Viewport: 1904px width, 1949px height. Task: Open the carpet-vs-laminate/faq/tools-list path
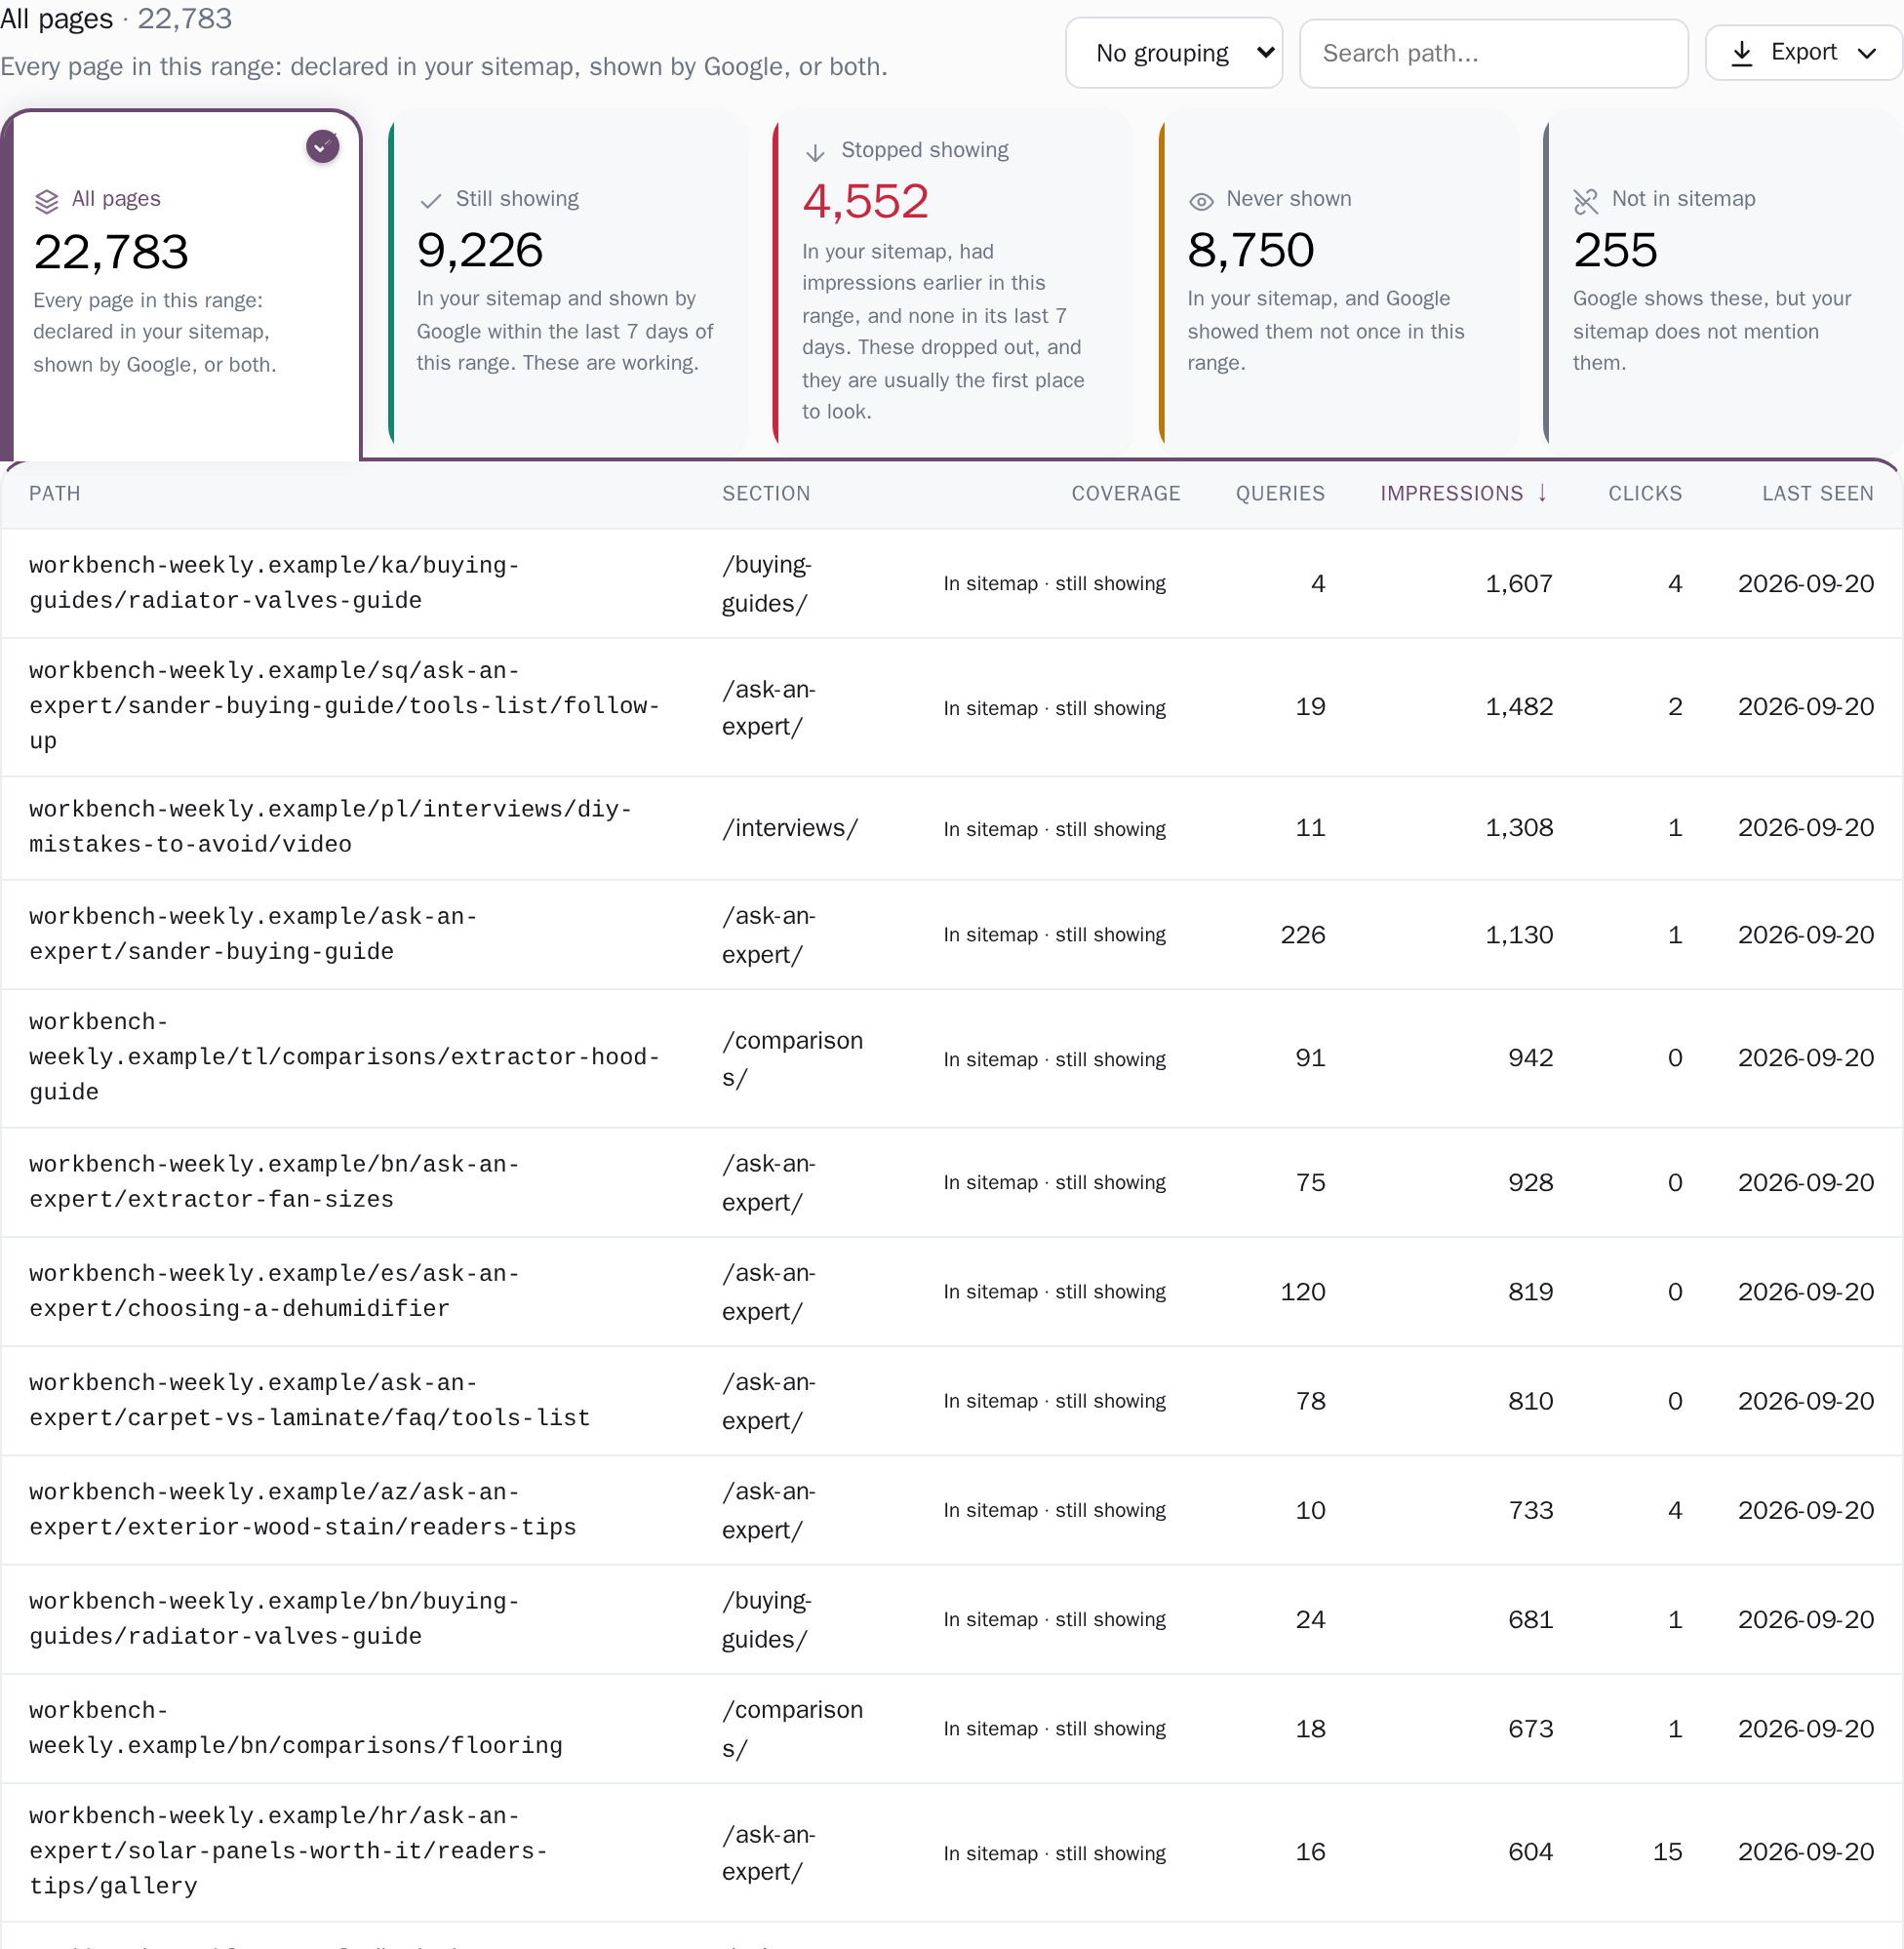tap(309, 1399)
